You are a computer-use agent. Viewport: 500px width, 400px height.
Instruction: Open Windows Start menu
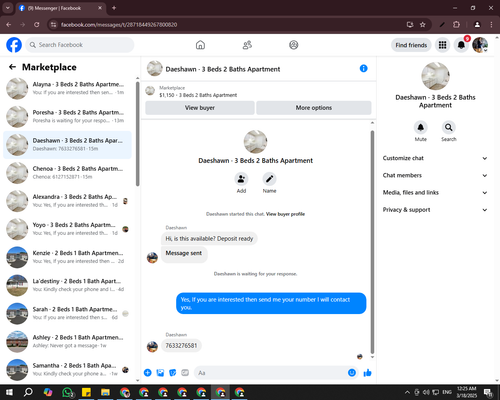pos(9,392)
